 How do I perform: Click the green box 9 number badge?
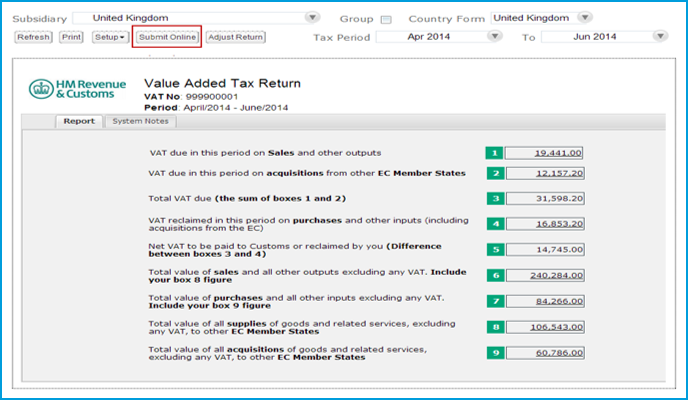coord(494,352)
